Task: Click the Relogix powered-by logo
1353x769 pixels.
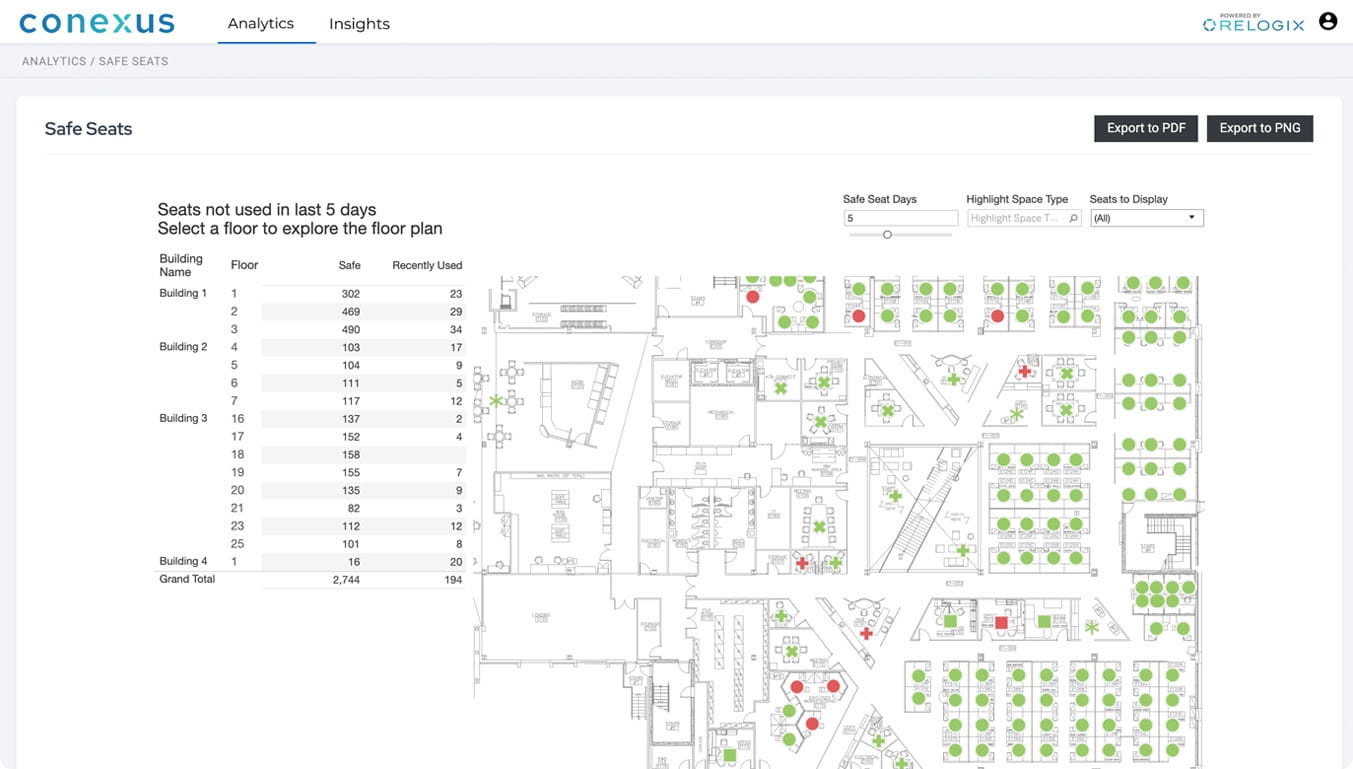Action: click(1254, 23)
